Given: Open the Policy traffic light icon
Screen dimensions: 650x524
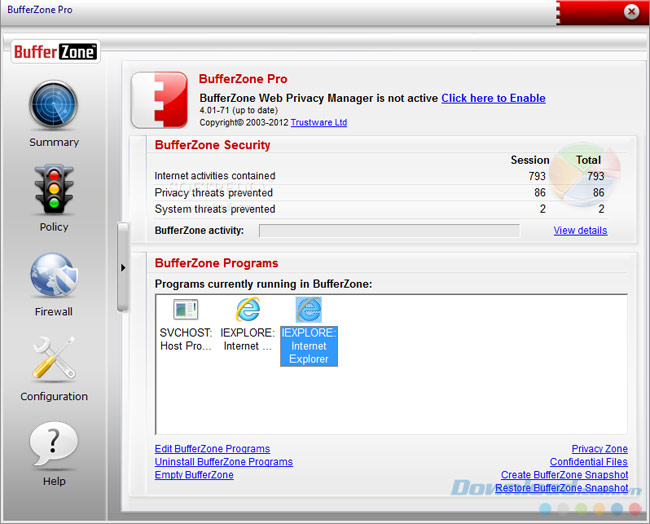Looking at the screenshot, I should tap(54, 189).
